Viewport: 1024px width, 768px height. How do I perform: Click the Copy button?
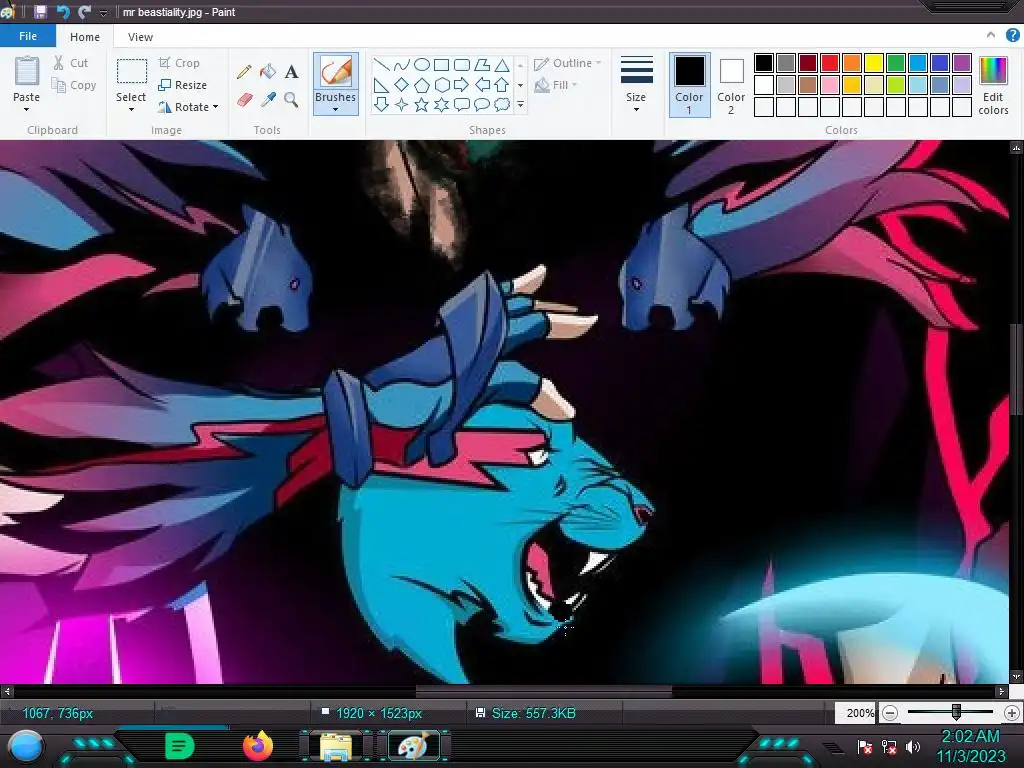coord(74,86)
